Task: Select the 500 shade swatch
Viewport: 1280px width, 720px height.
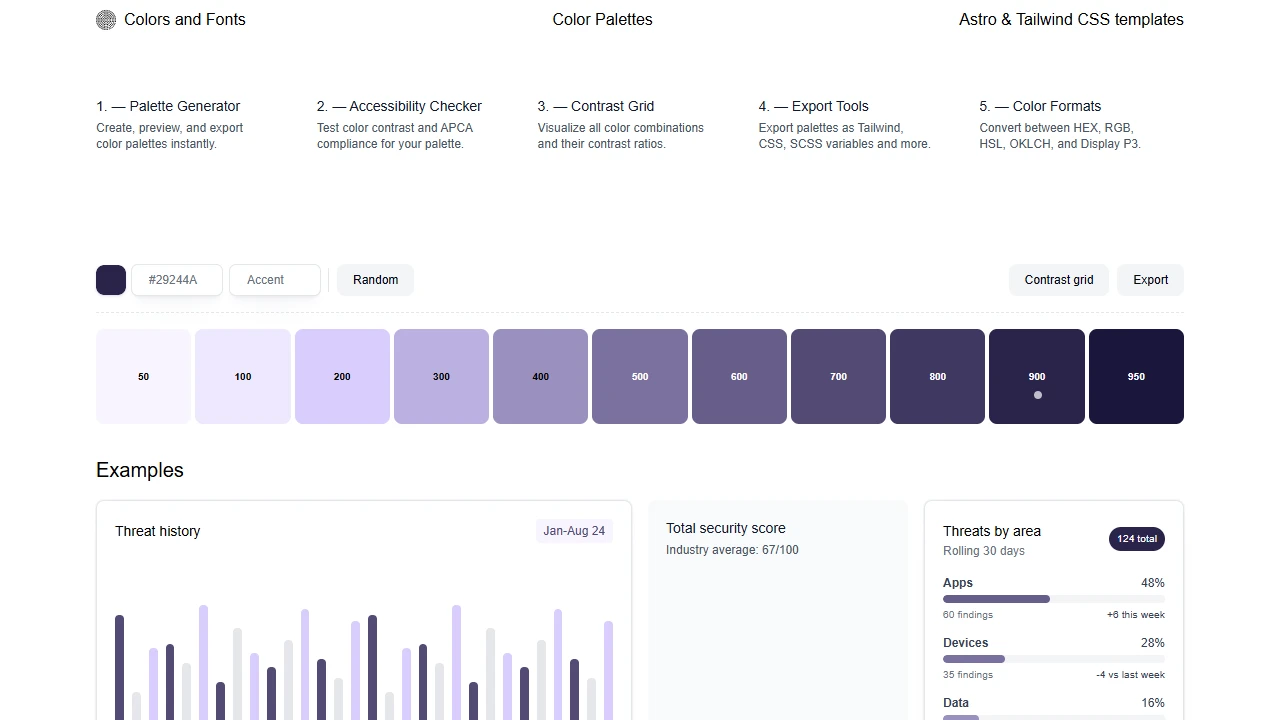Action: [x=639, y=376]
